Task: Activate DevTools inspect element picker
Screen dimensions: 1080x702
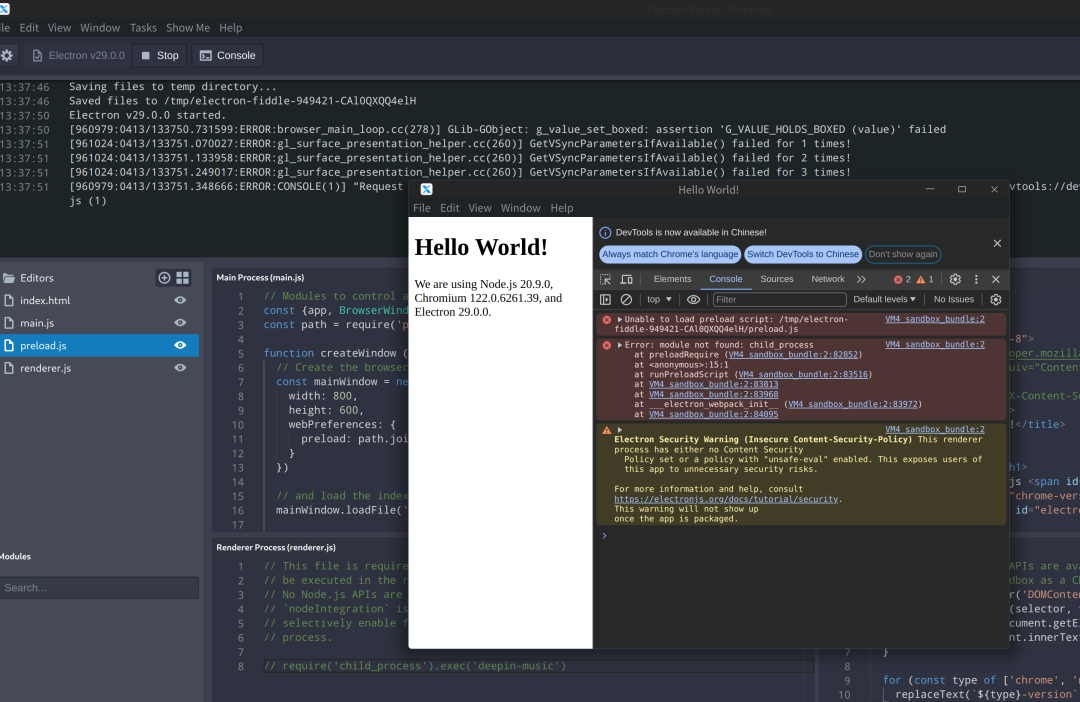Action: pyautogui.click(x=605, y=279)
